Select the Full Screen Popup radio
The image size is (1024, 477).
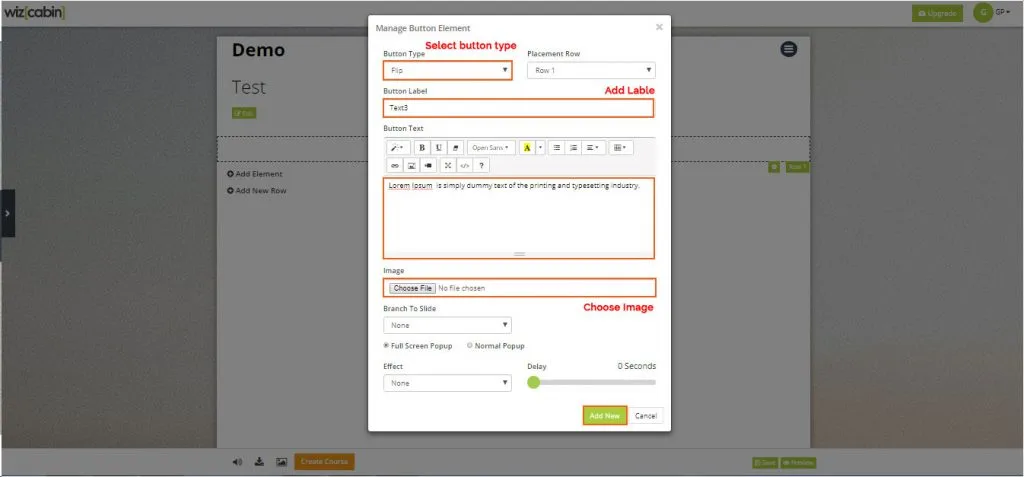click(x=387, y=346)
